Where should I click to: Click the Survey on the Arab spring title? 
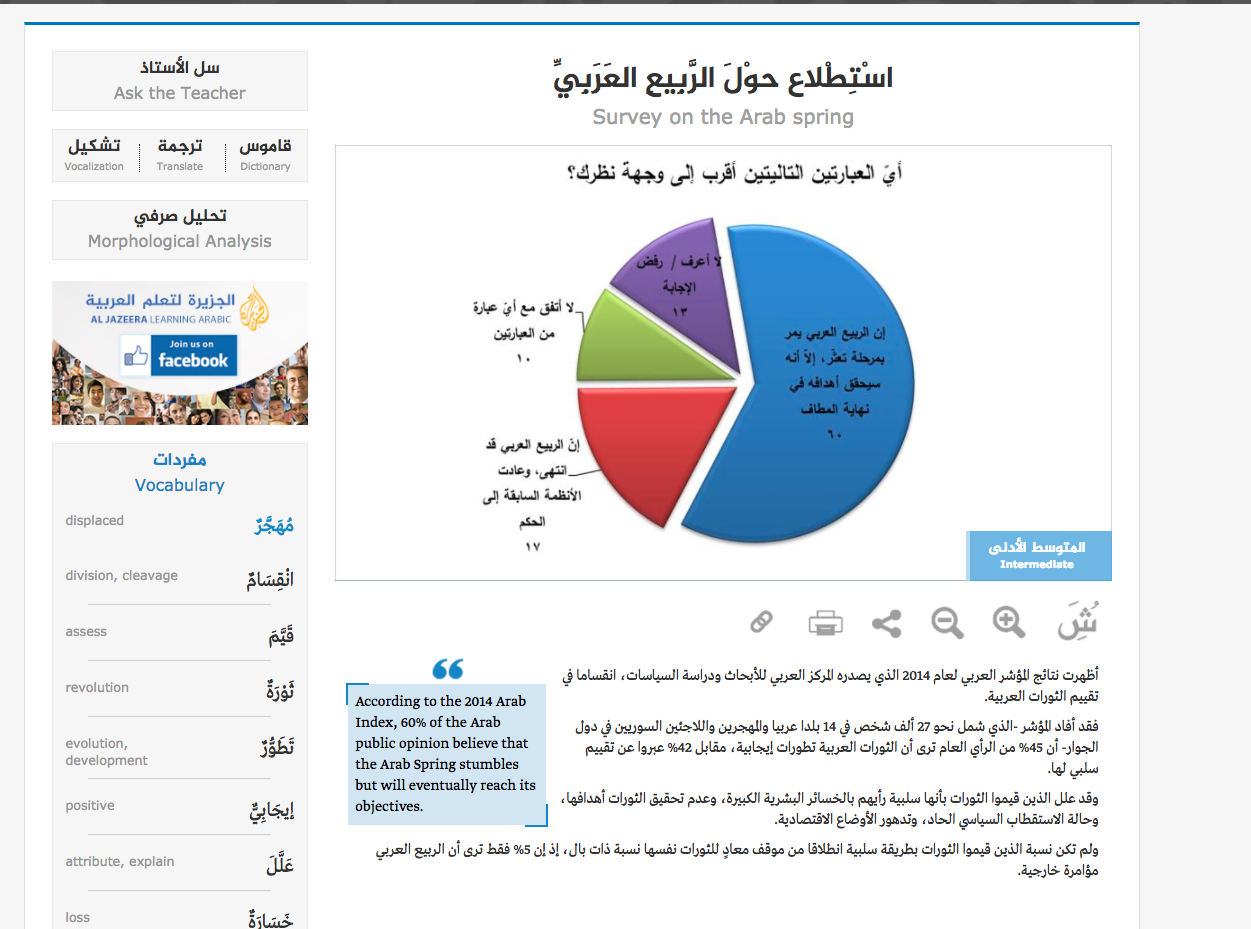pos(723,117)
